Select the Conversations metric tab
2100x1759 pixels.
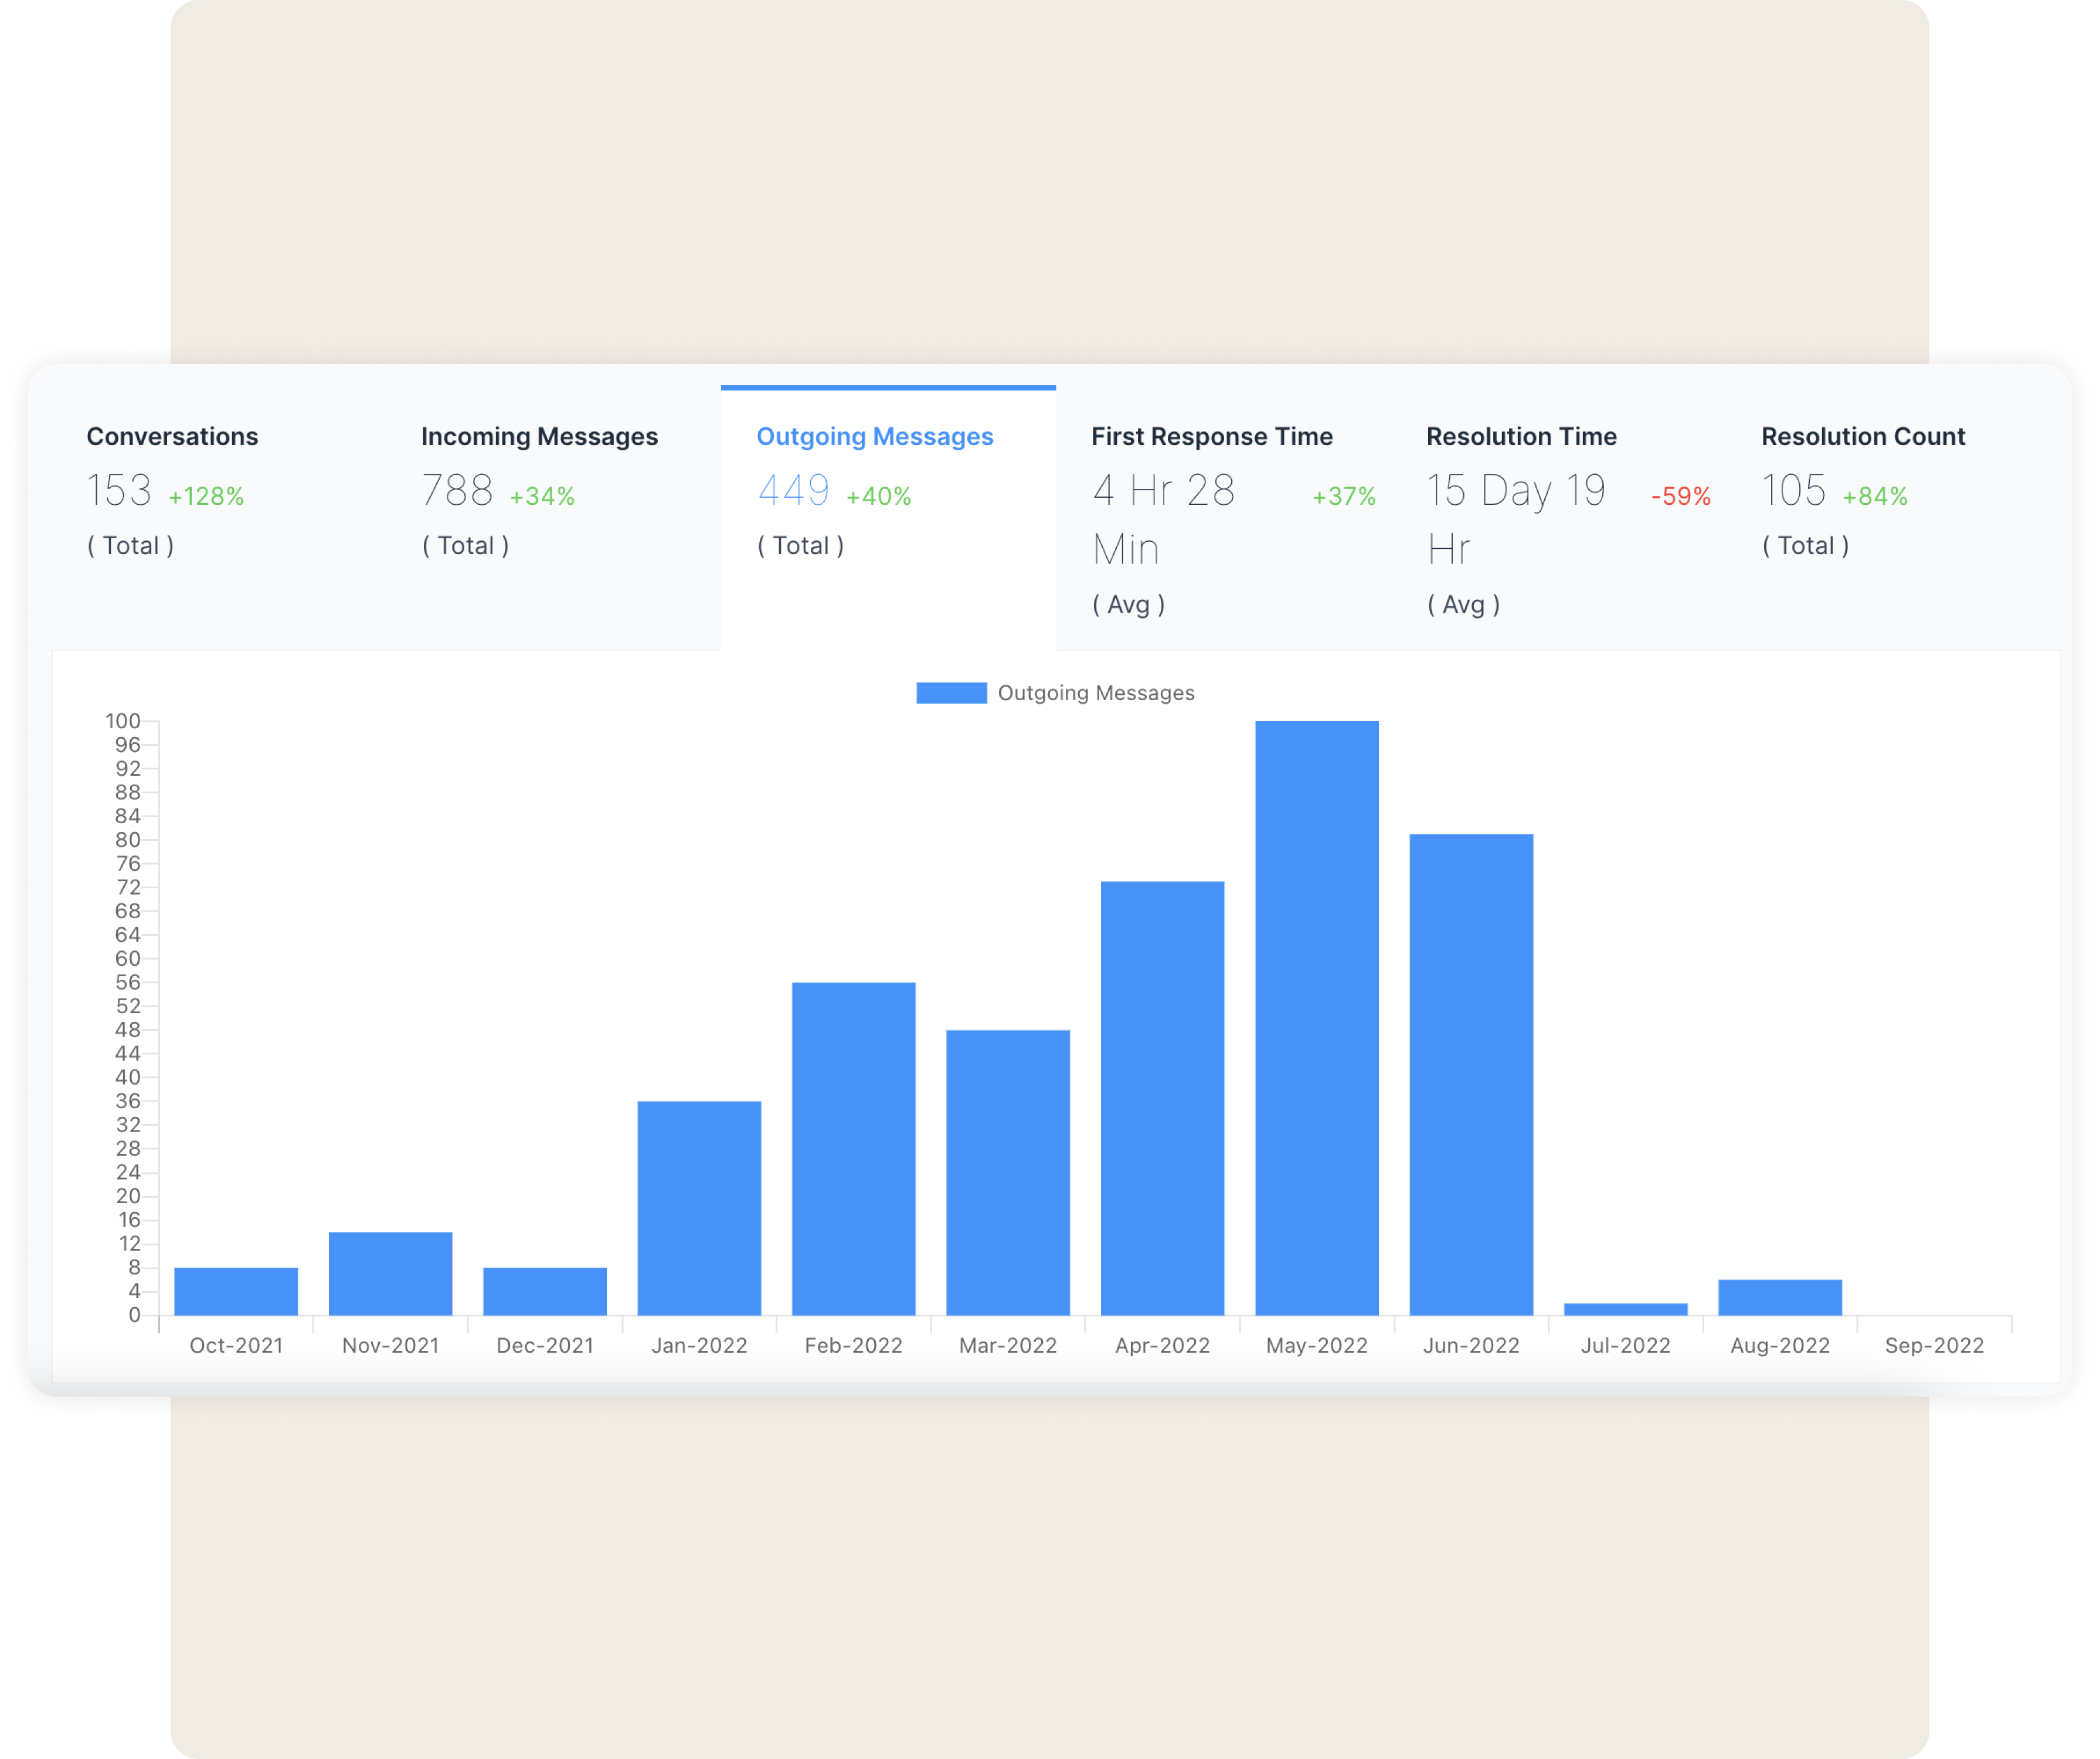(172, 437)
